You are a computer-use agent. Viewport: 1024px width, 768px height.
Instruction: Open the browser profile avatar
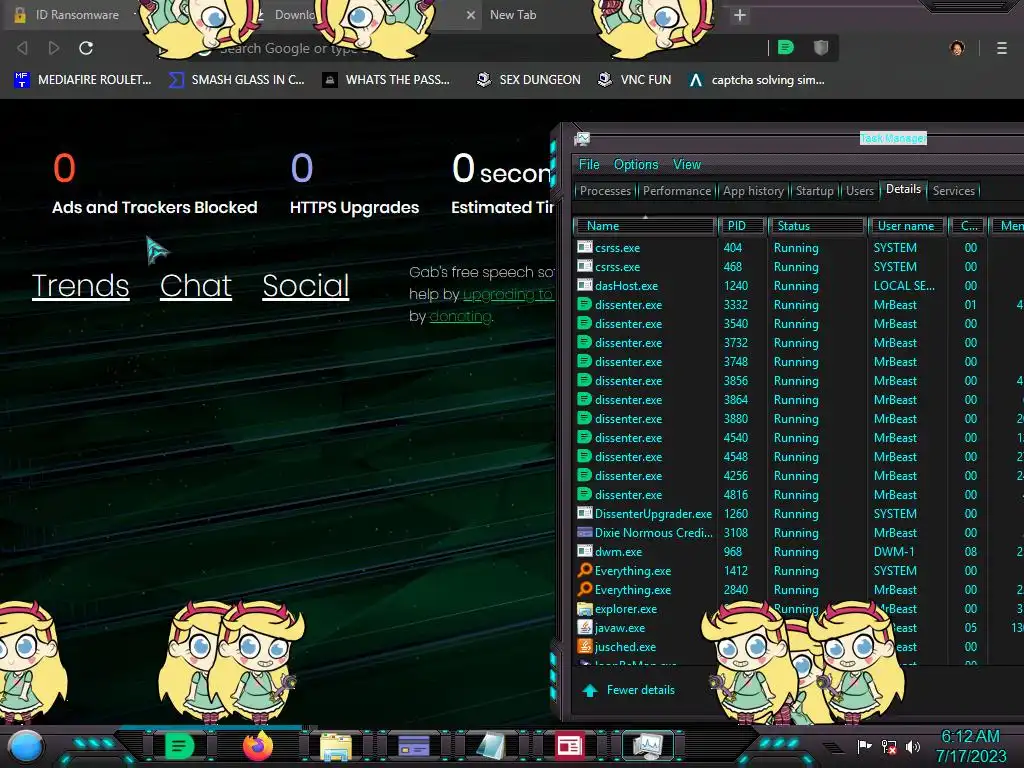(x=957, y=48)
